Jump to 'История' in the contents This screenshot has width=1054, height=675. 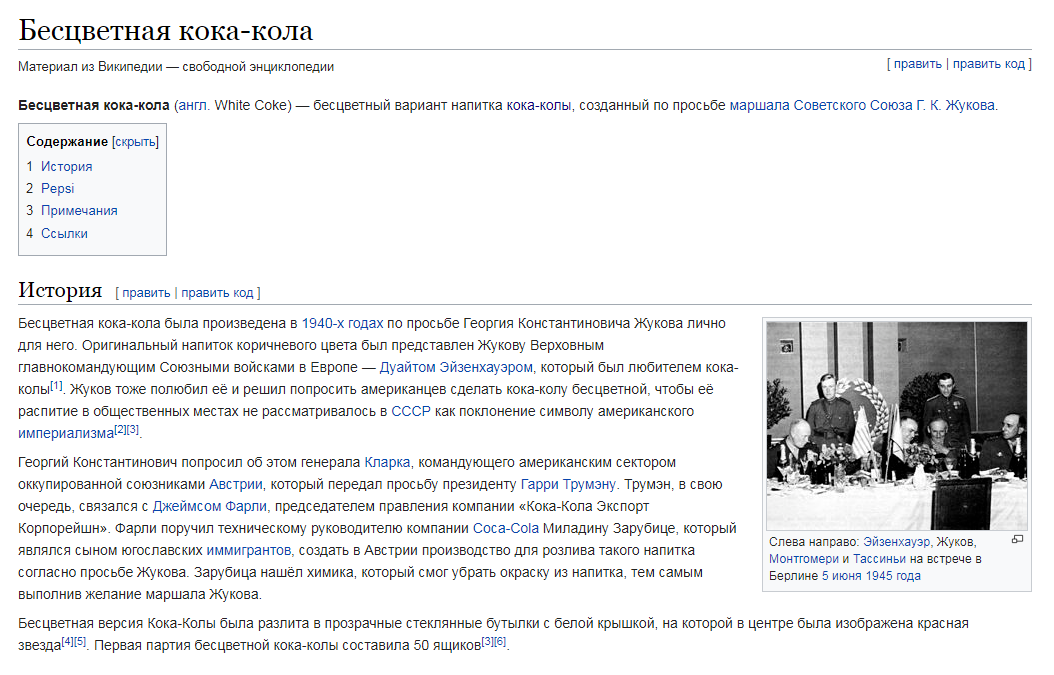point(67,167)
